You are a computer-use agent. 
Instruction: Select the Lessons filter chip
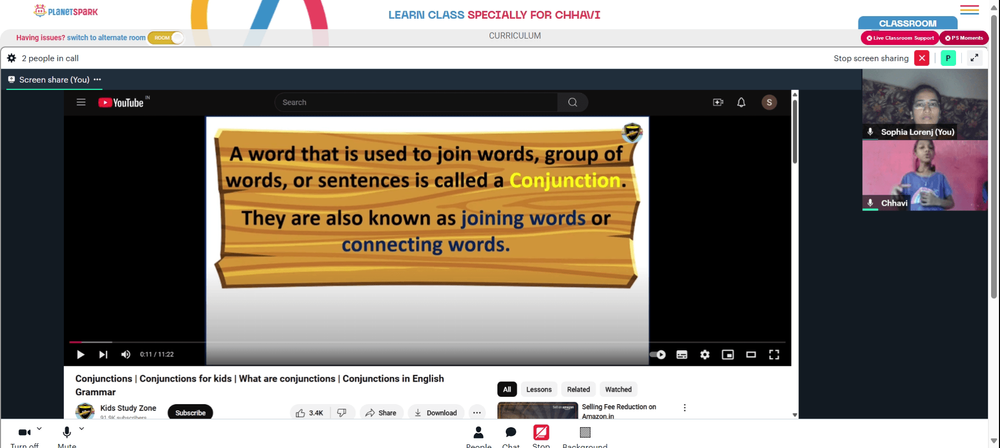pos(539,389)
